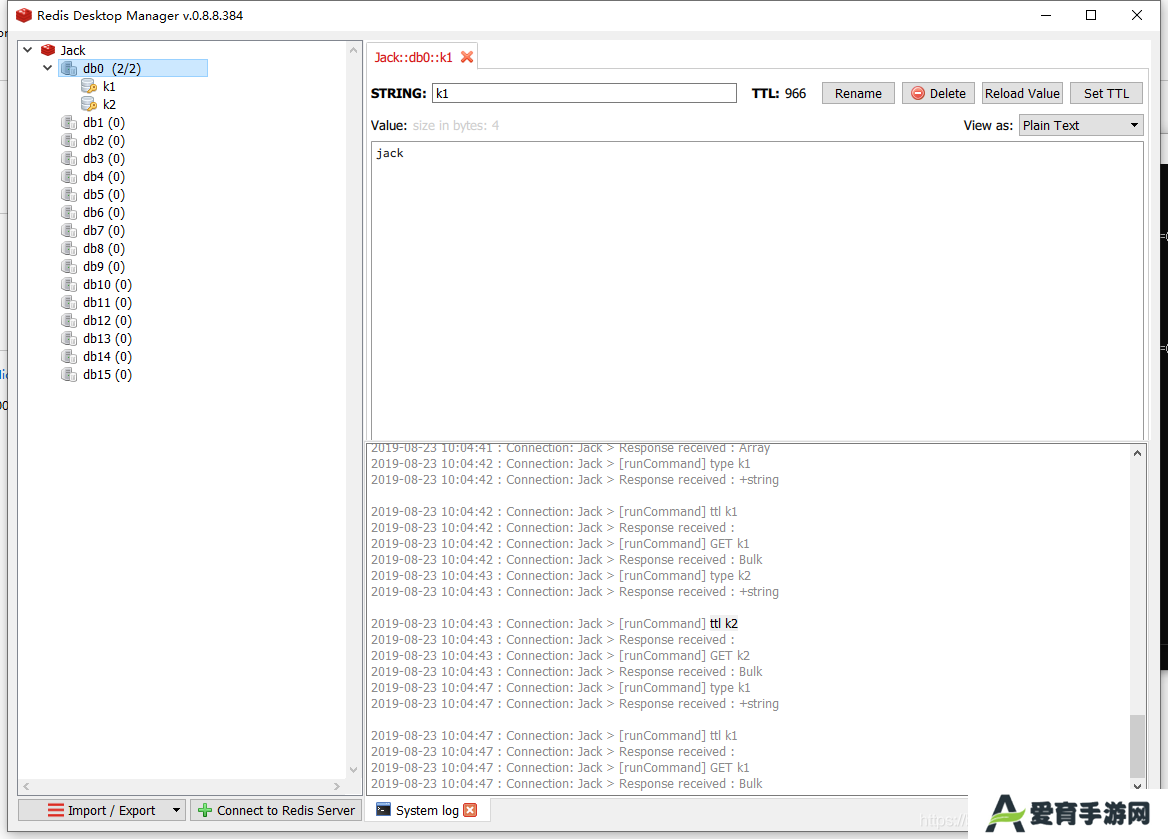Select the System log tab
The height and width of the screenshot is (839, 1168).
click(x=427, y=810)
